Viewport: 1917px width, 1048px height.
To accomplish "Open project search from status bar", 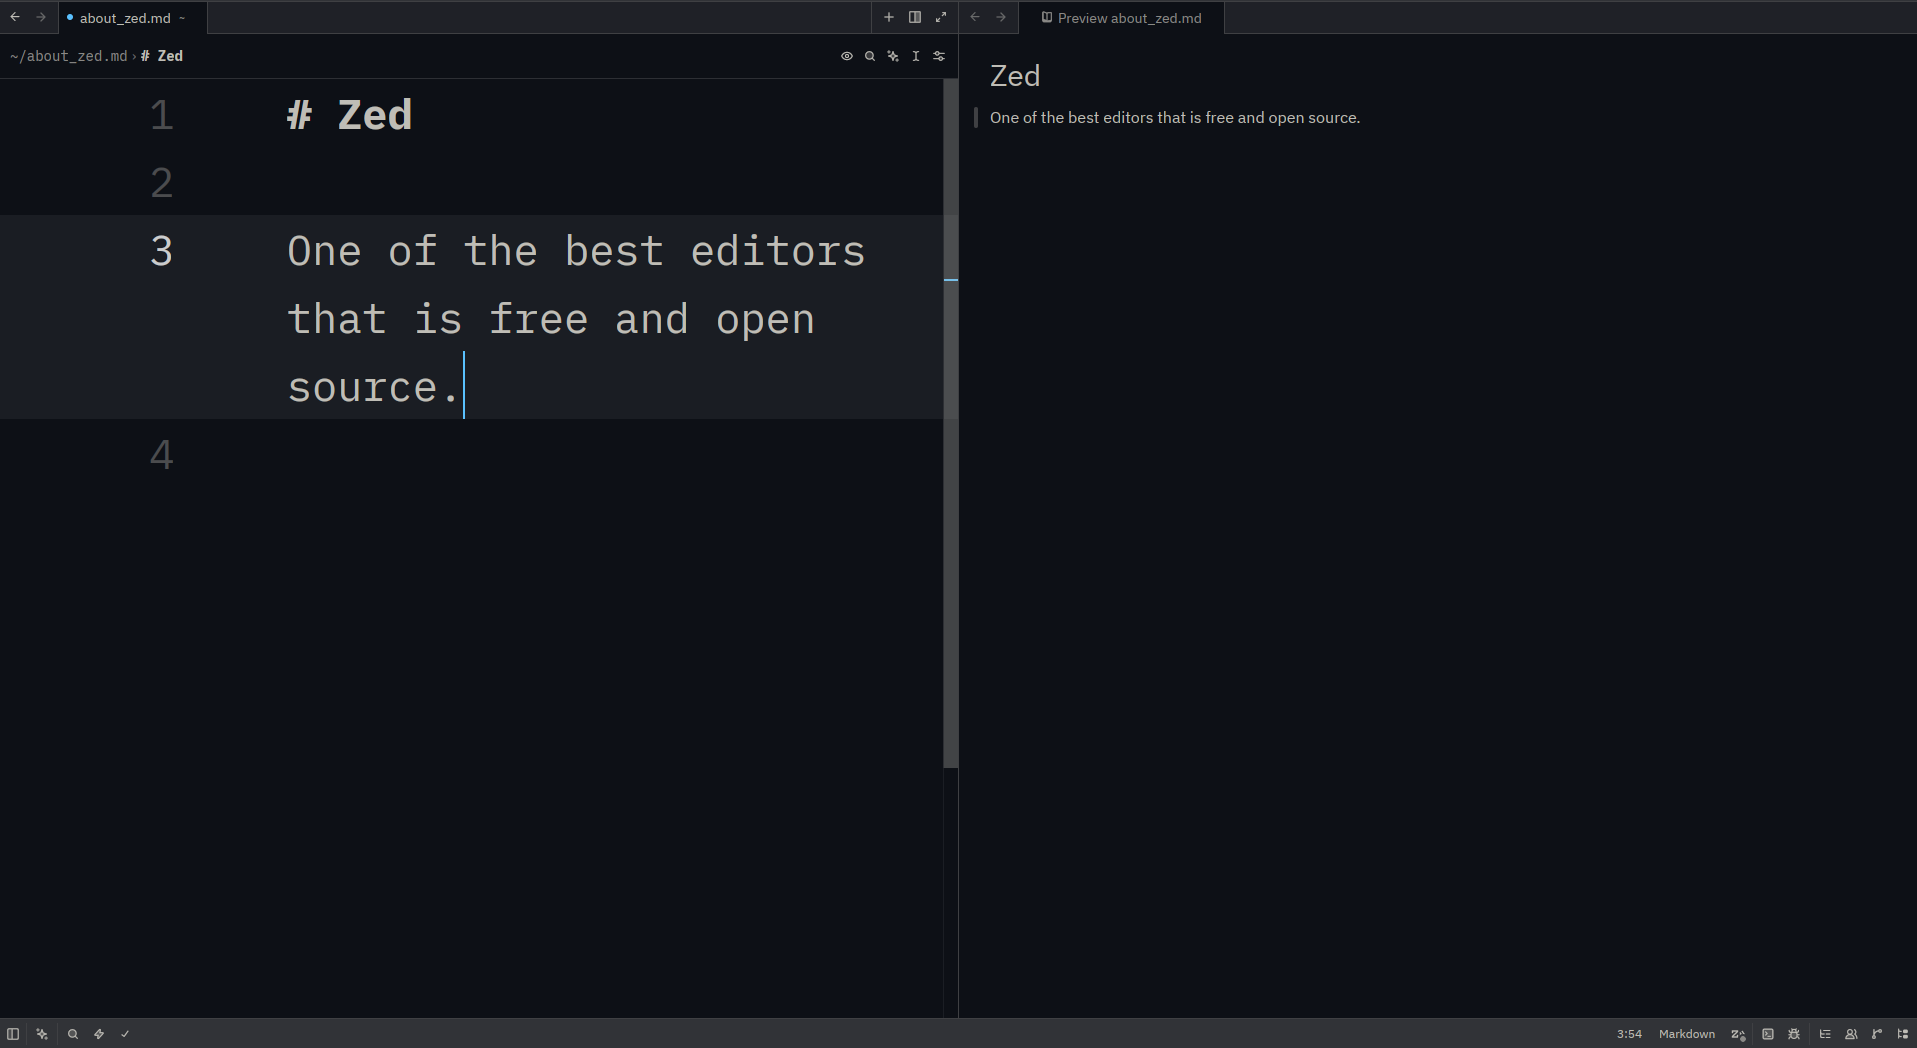I will tap(73, 1034).
